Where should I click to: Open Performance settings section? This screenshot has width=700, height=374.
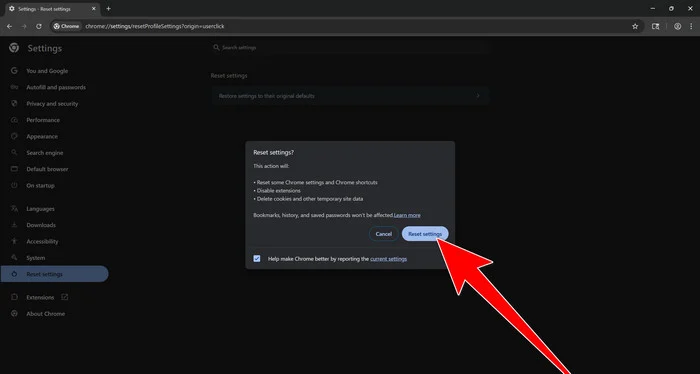43,120
